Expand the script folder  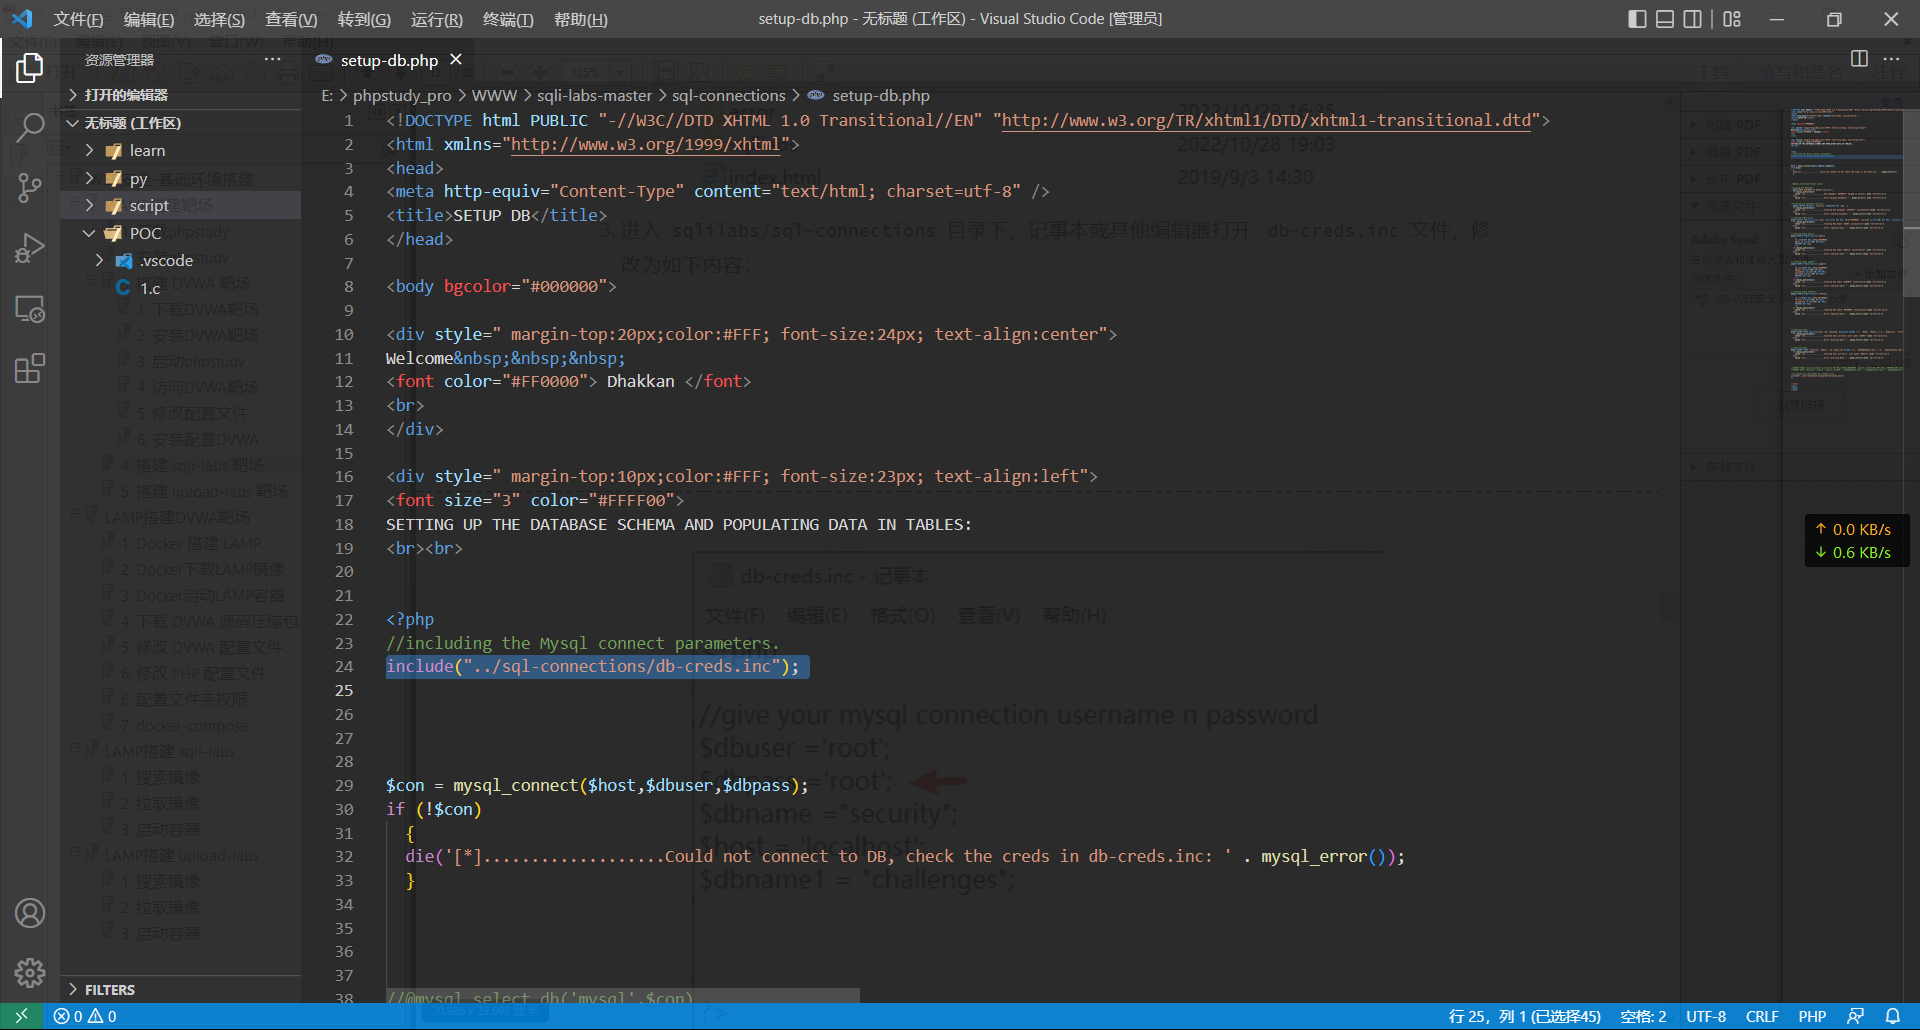click(180, 206)
